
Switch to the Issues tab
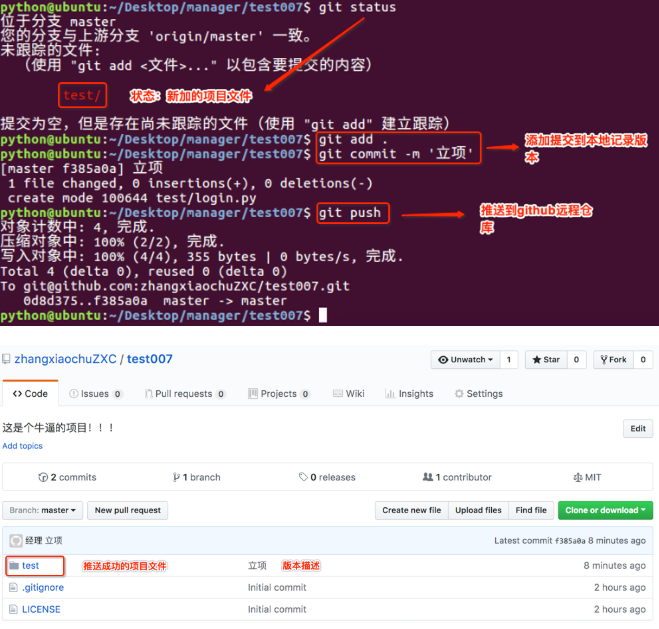point(95,394)
